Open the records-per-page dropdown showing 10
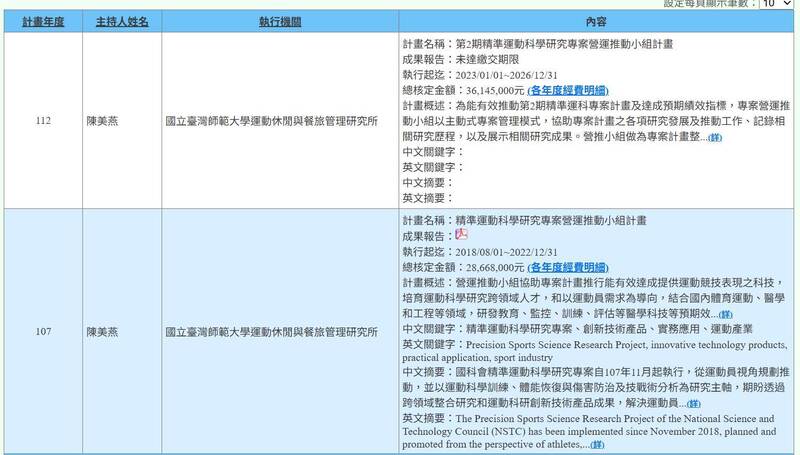 [x=775, y=4]
